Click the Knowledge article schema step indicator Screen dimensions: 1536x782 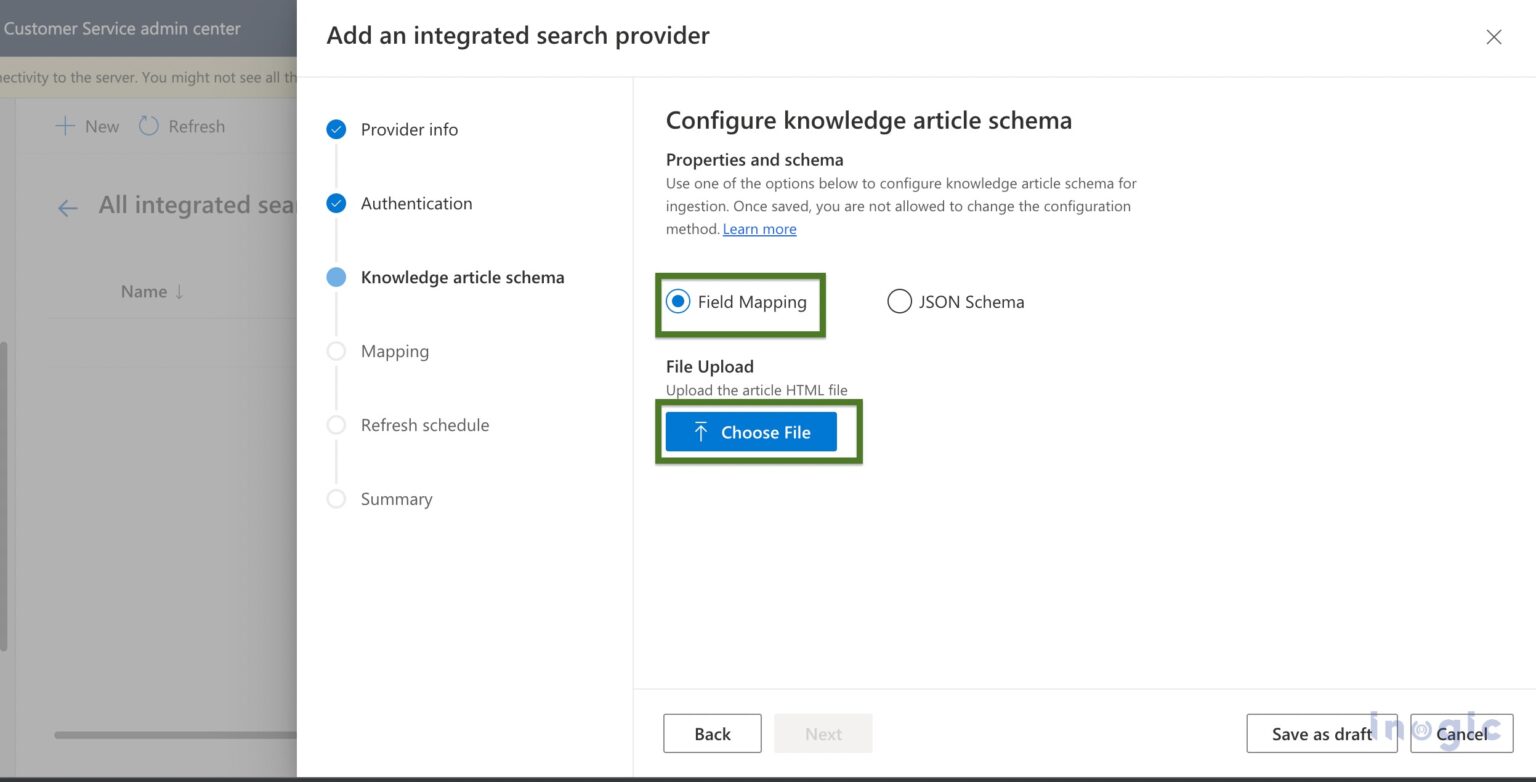[336, 277]
